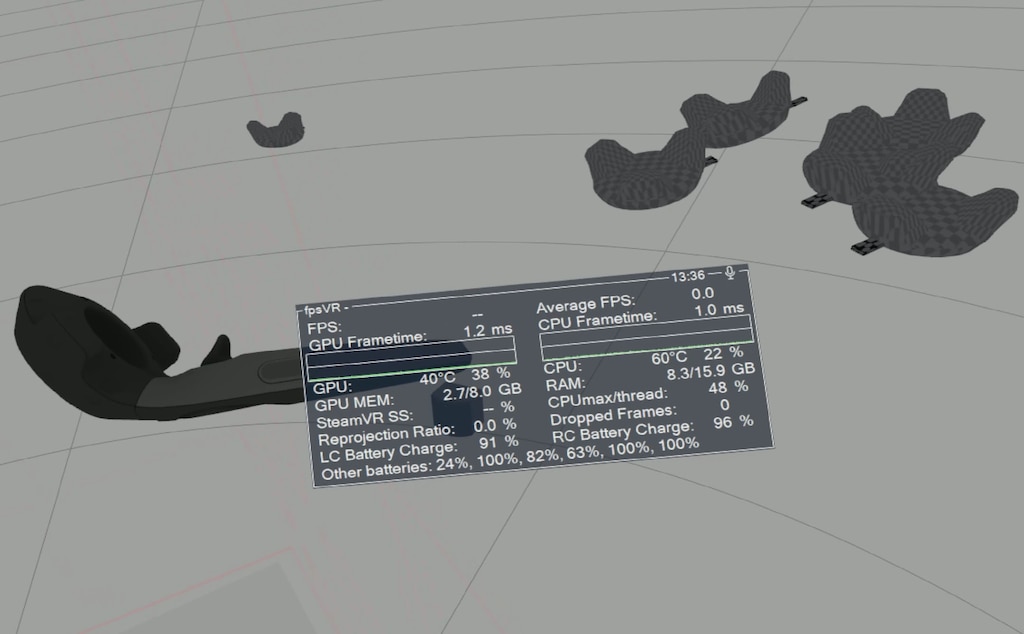Click the RC Battery Charge reading
The height and width of the screenshot is (634, 1024).
coord(651,428)
